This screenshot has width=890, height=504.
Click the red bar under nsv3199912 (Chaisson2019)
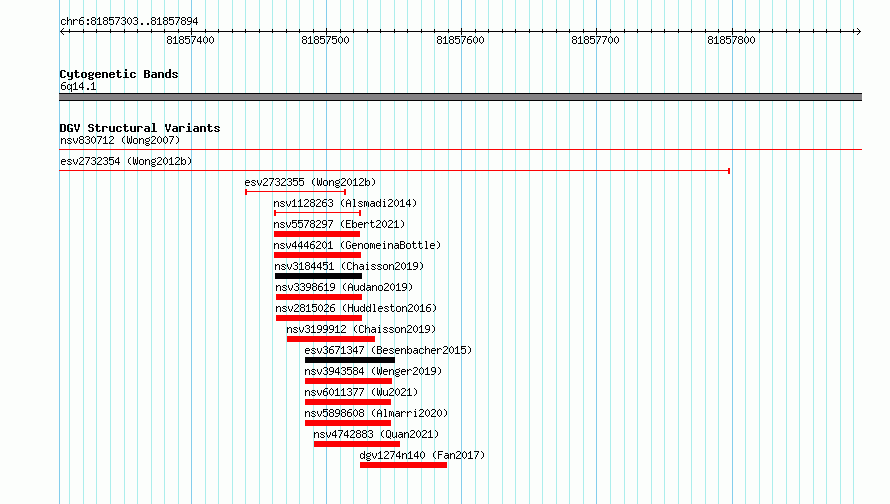[x=331, y=339]
